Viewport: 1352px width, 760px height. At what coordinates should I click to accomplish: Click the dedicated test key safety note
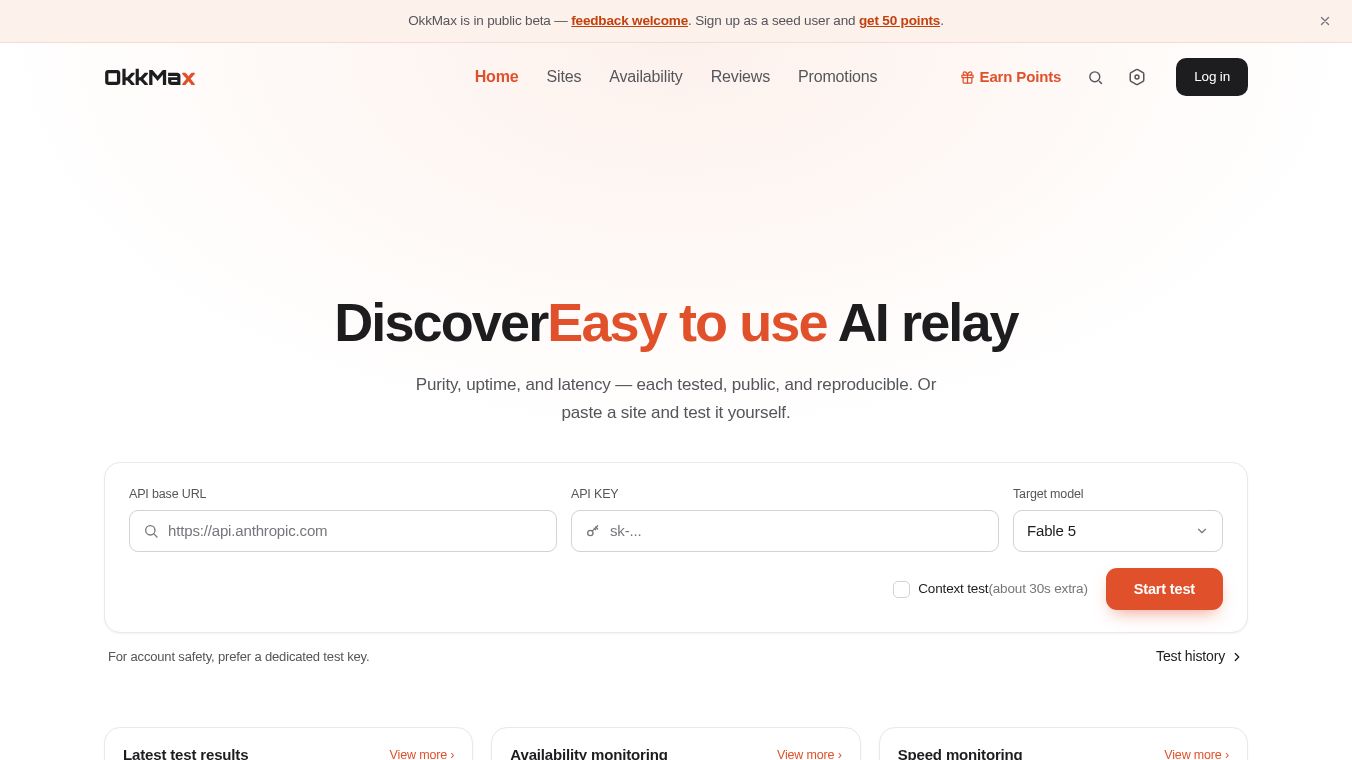click(x=239, y=656)
